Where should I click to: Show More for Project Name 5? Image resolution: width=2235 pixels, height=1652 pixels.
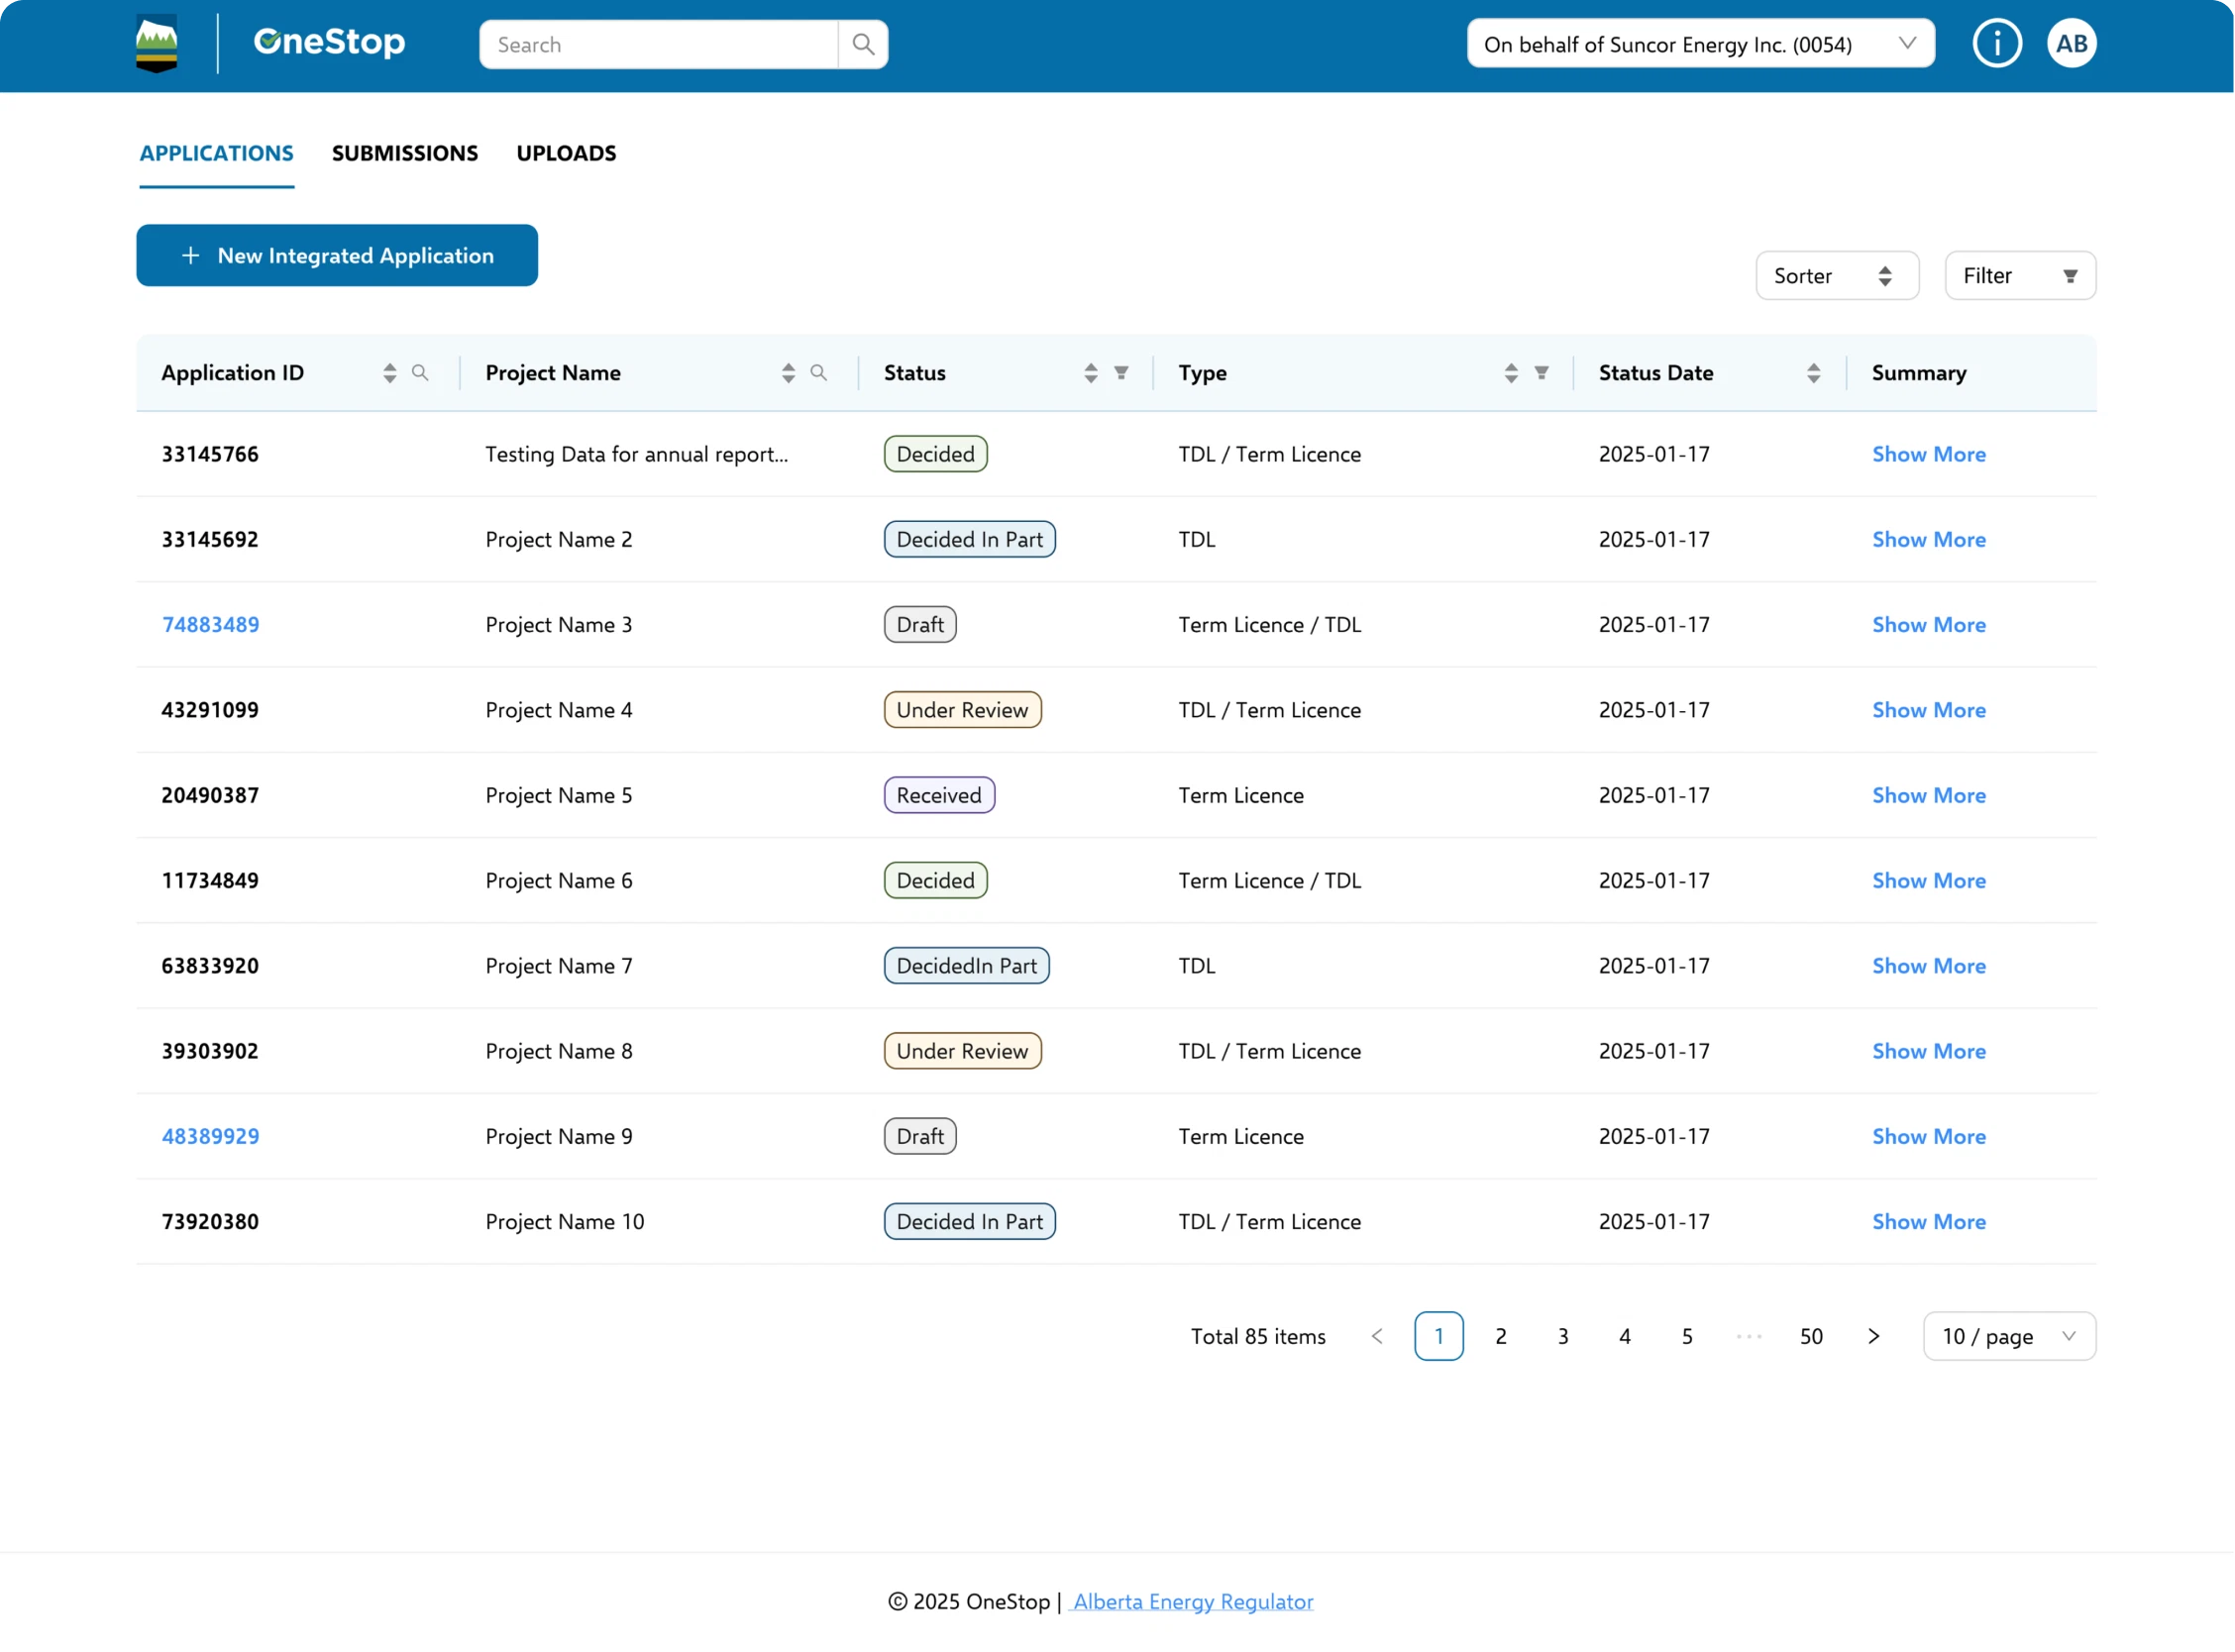(x=1929, y=795)
